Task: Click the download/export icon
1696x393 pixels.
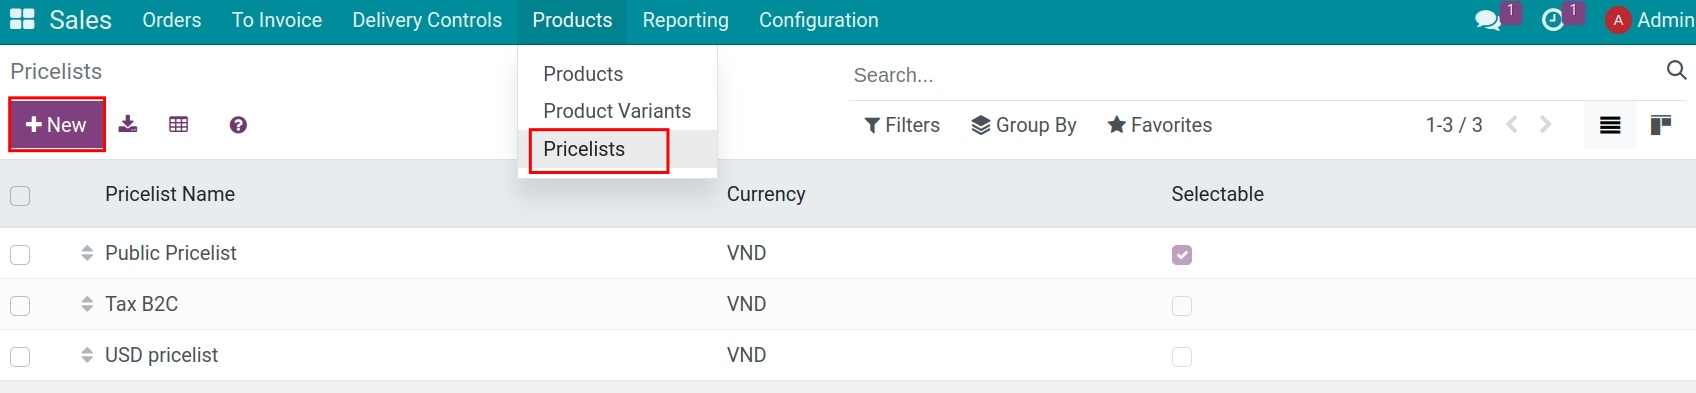Action: tap(128, 124)
